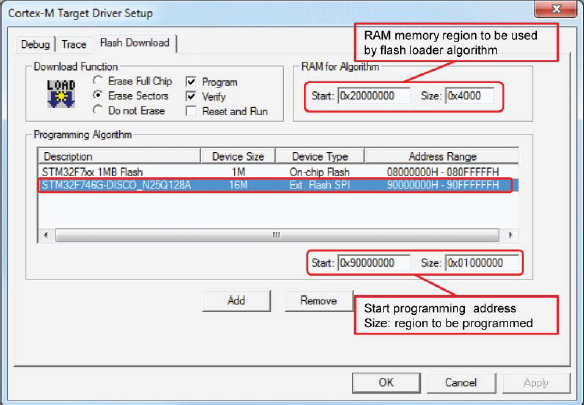
Task: Toggle the Verify checkbox
Action: click(x=191, y=96)
